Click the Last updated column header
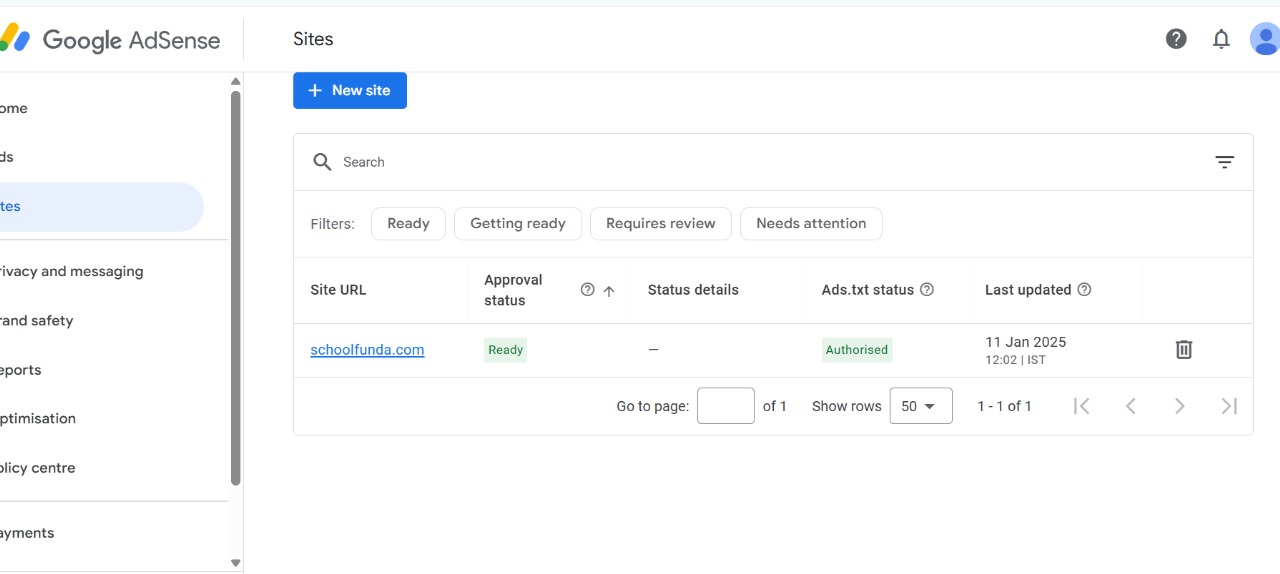The image size is (1280, 574). tap(1028, 290)
